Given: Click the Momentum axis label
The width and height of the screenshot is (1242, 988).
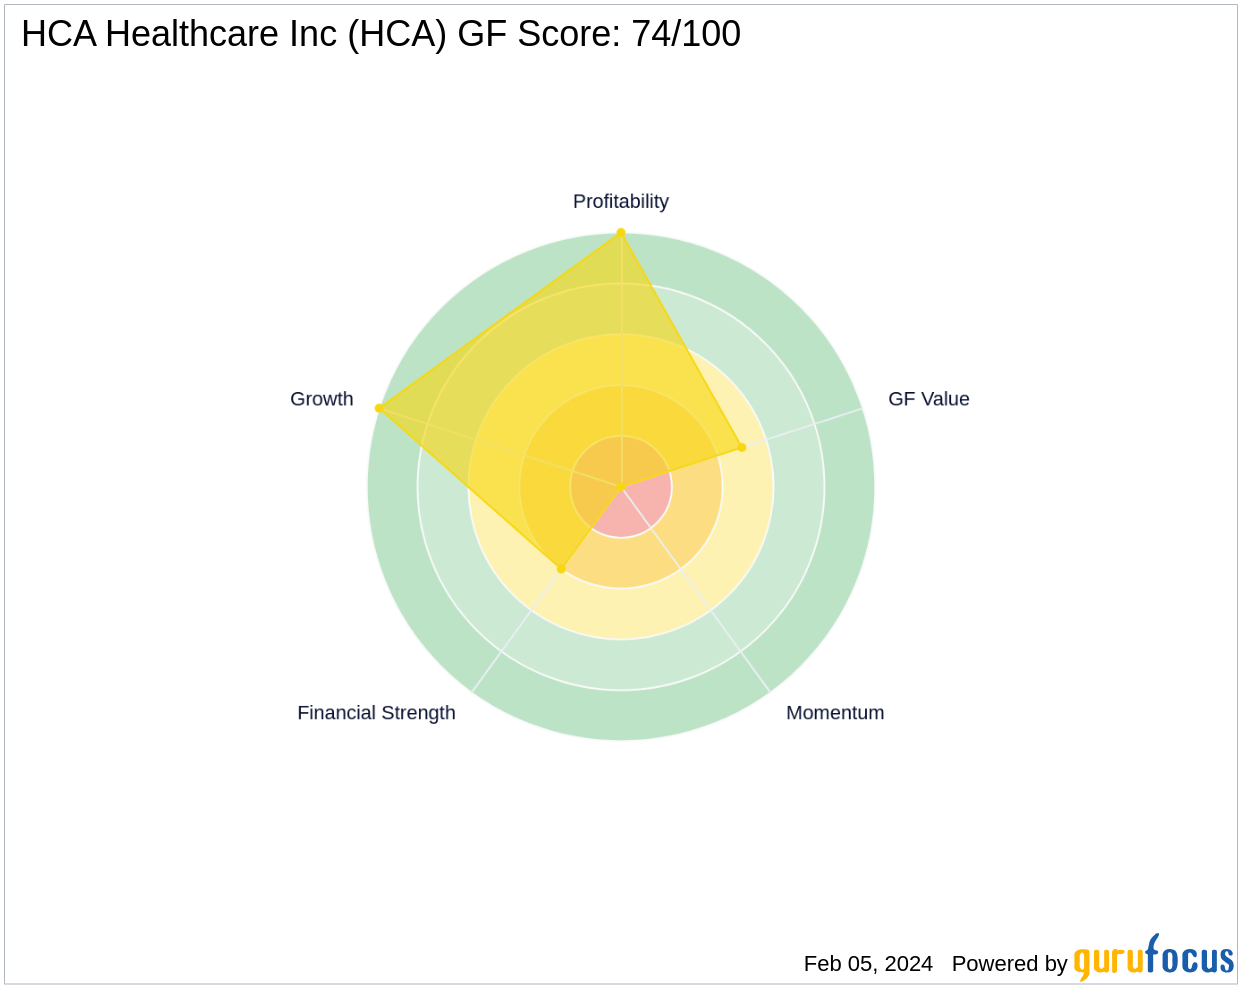Looking at the screenshot, I should click(x=834, y=713).
